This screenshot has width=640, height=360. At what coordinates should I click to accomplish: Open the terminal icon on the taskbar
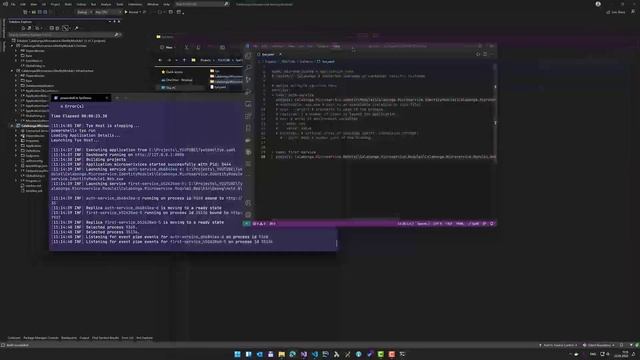402,354
